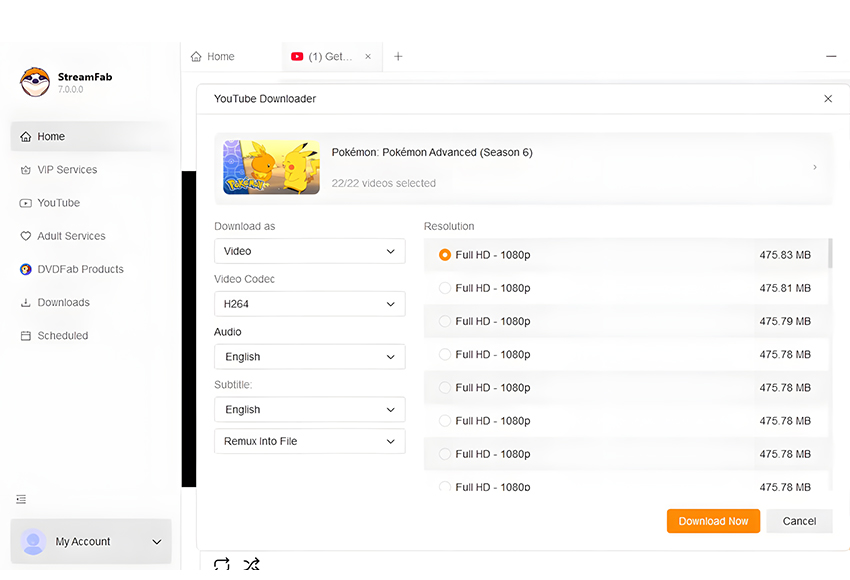Open VIP Services in the sidebar
The width and height of the screenshot is (850, 580).
click(67, 170)
